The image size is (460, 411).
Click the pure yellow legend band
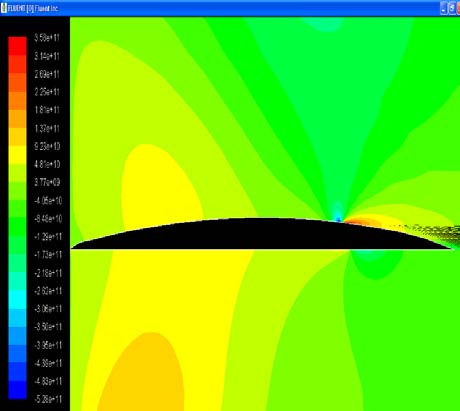(17, 155)
